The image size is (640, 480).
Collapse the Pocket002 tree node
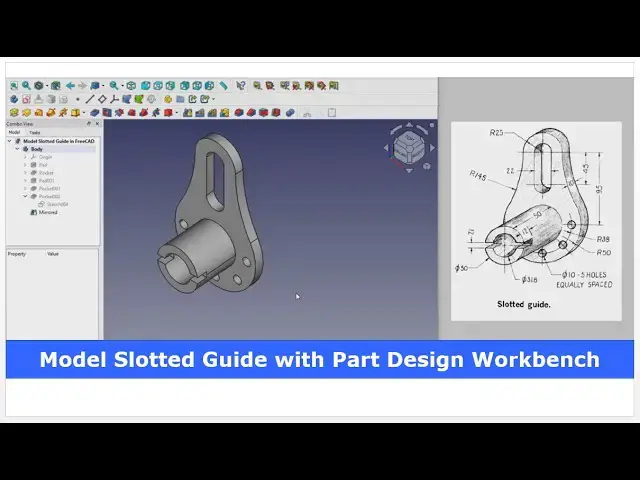tap(25, 196)
